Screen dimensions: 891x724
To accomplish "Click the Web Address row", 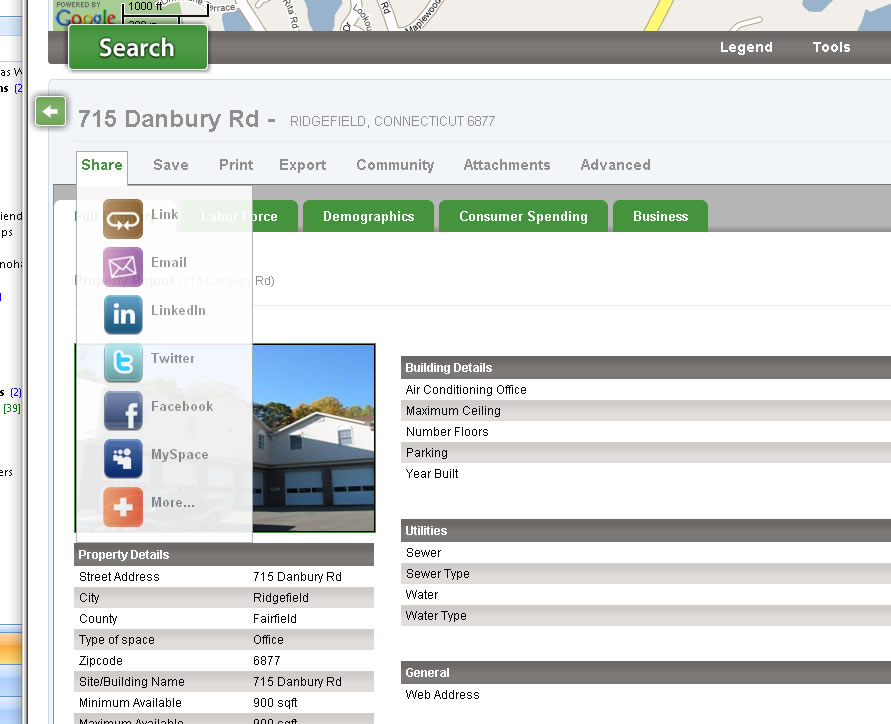I will click(x=646, y=695).
